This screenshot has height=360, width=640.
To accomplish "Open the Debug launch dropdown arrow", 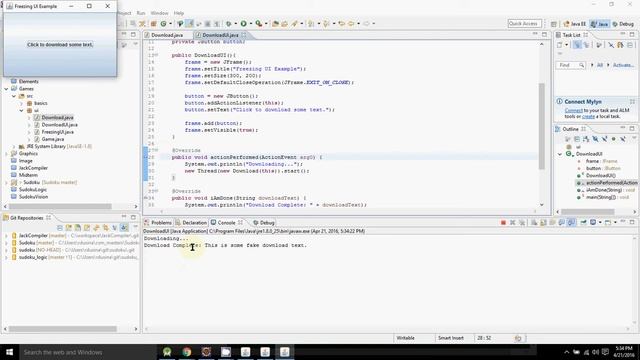I will (236, 24).
